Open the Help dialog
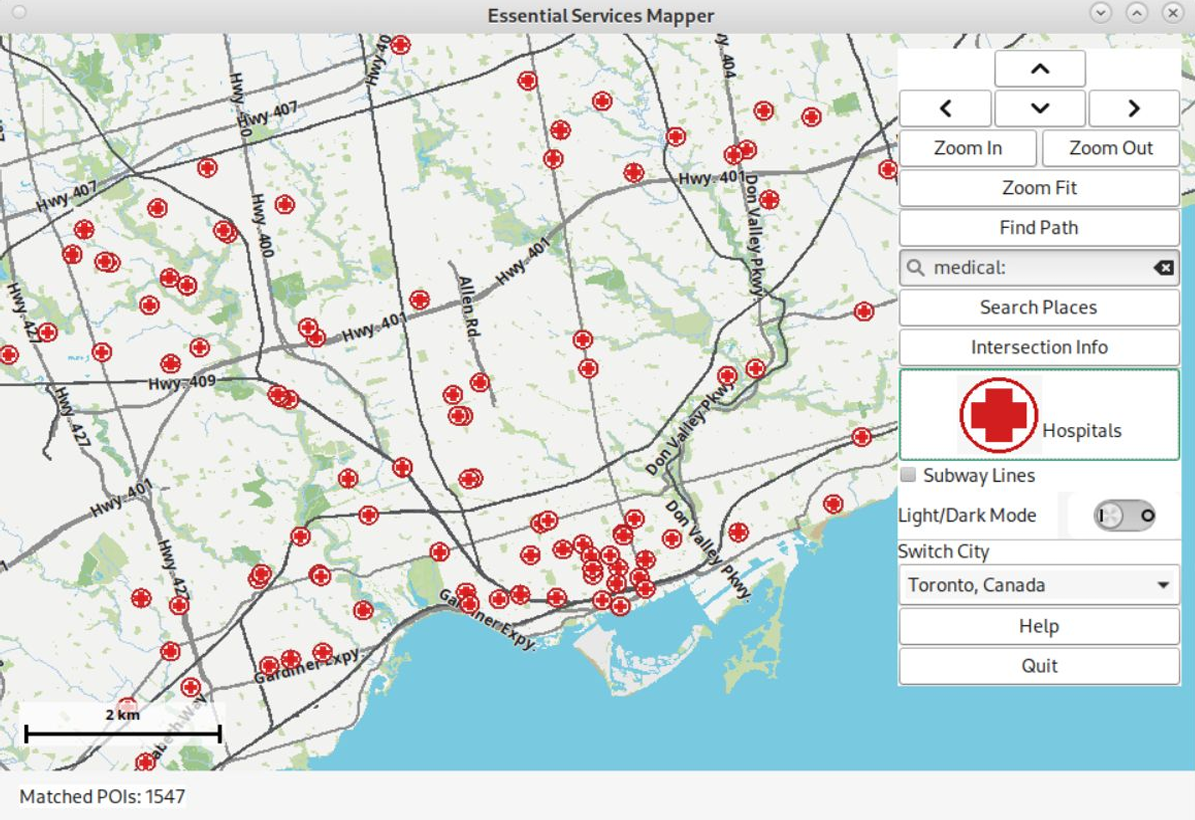The width and height of the screenshot is (1195, 820). (x=1040, y=626)
